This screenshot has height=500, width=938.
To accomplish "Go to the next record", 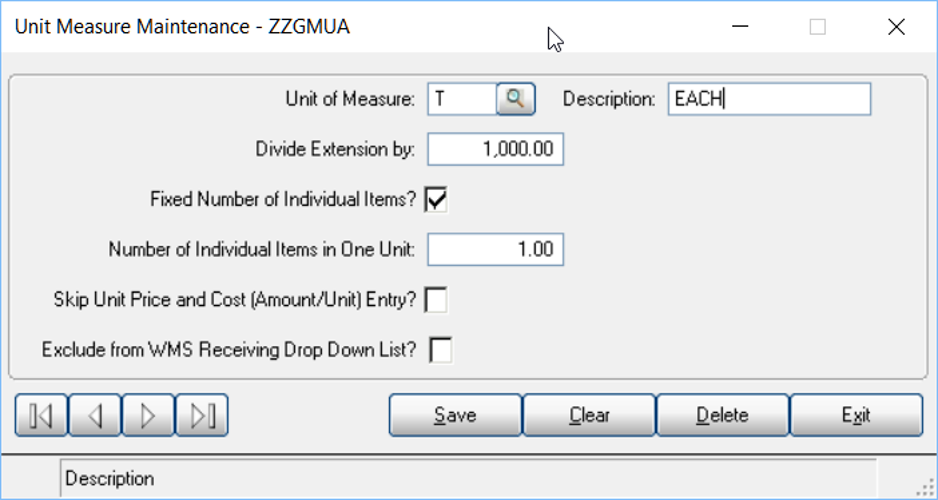I will pyautogui.click(x=148, y=415).
